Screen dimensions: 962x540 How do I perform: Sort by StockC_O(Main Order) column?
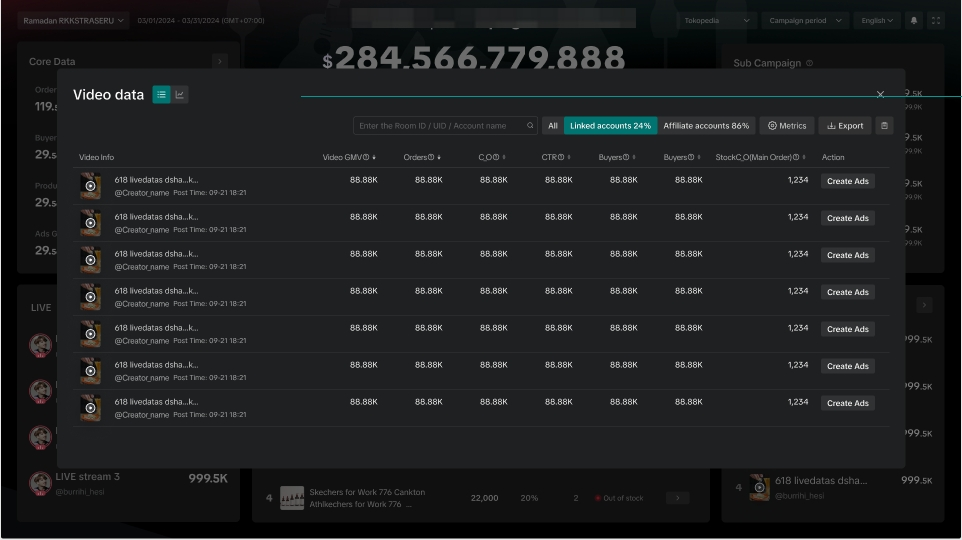point(803,158)
